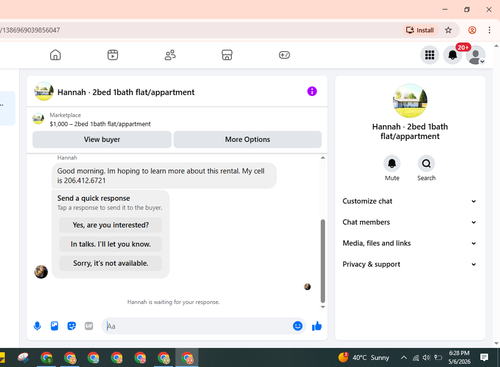This screenshot has width=500, height=367.
Task: Click the chat scroll down arrow
Action: tap(323, 307)
